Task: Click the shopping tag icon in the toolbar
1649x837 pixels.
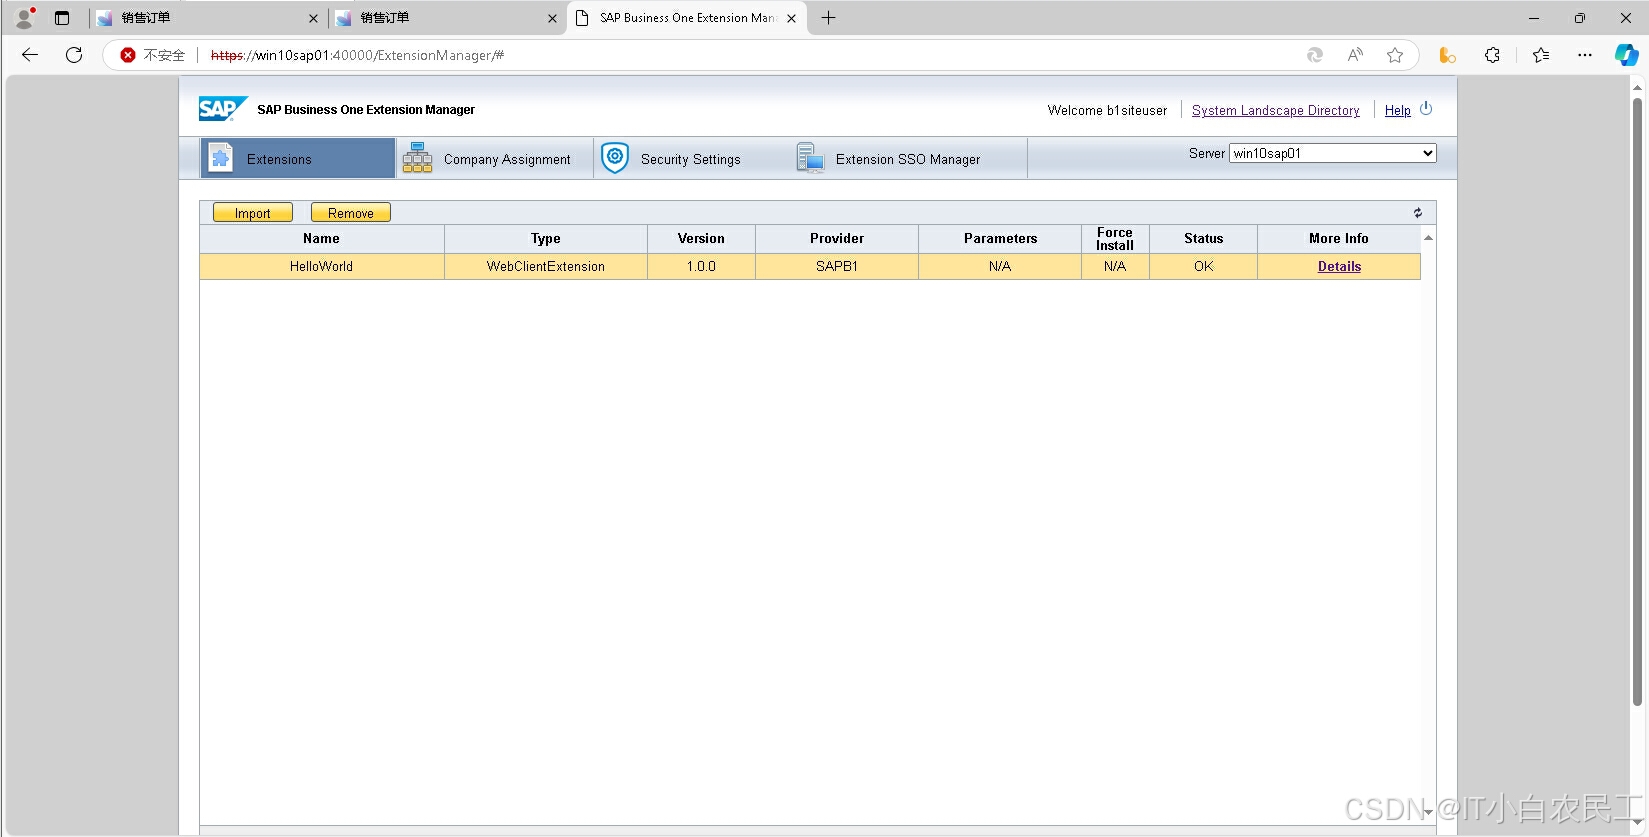Action: (x=1447, y=55)
